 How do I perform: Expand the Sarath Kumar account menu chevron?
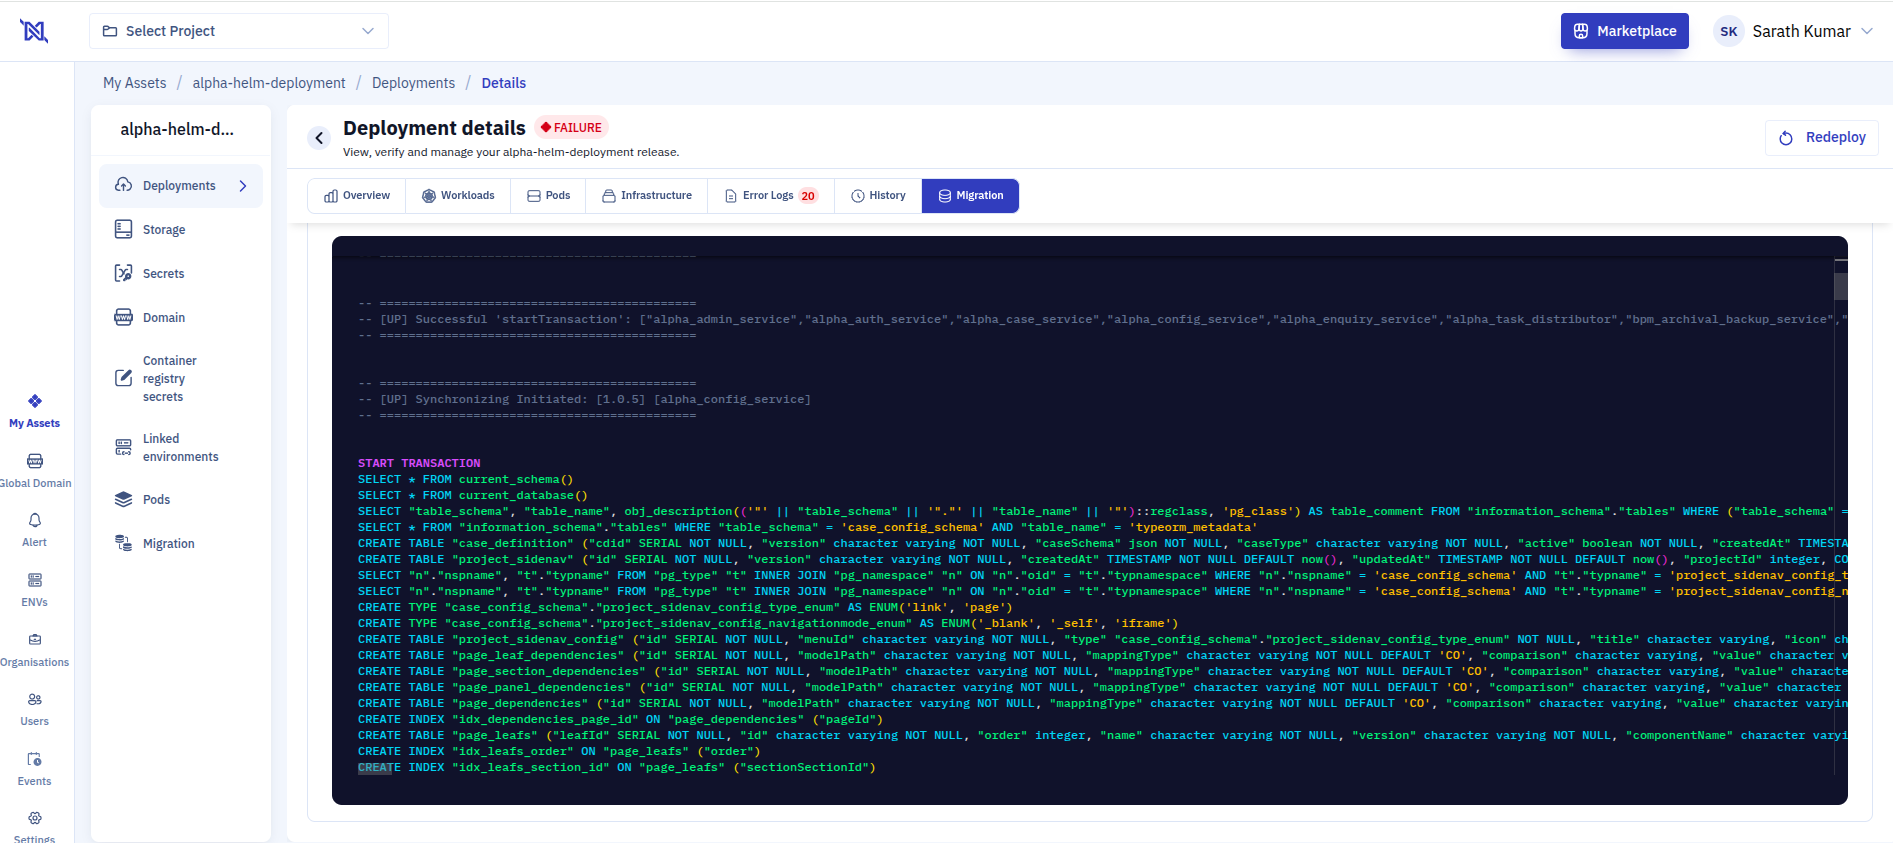tap(1867, 31)
